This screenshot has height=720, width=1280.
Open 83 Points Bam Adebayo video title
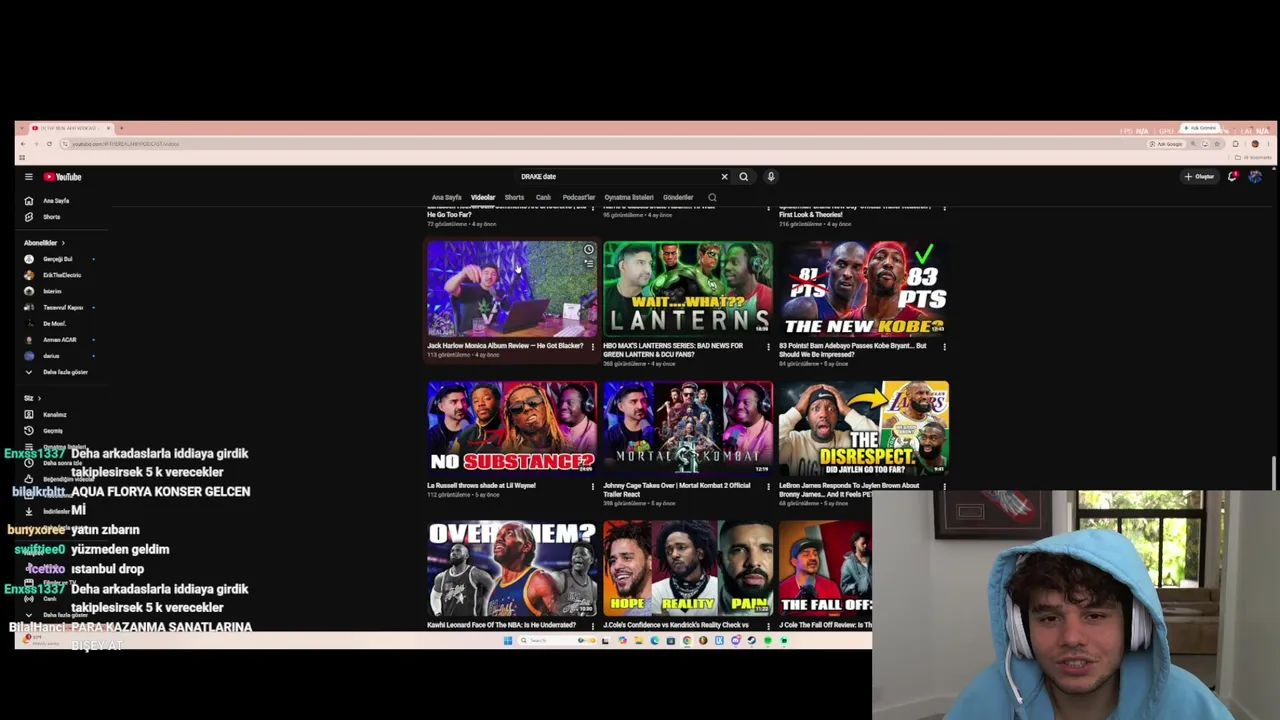pyautogui.click(x=853, y=350)
